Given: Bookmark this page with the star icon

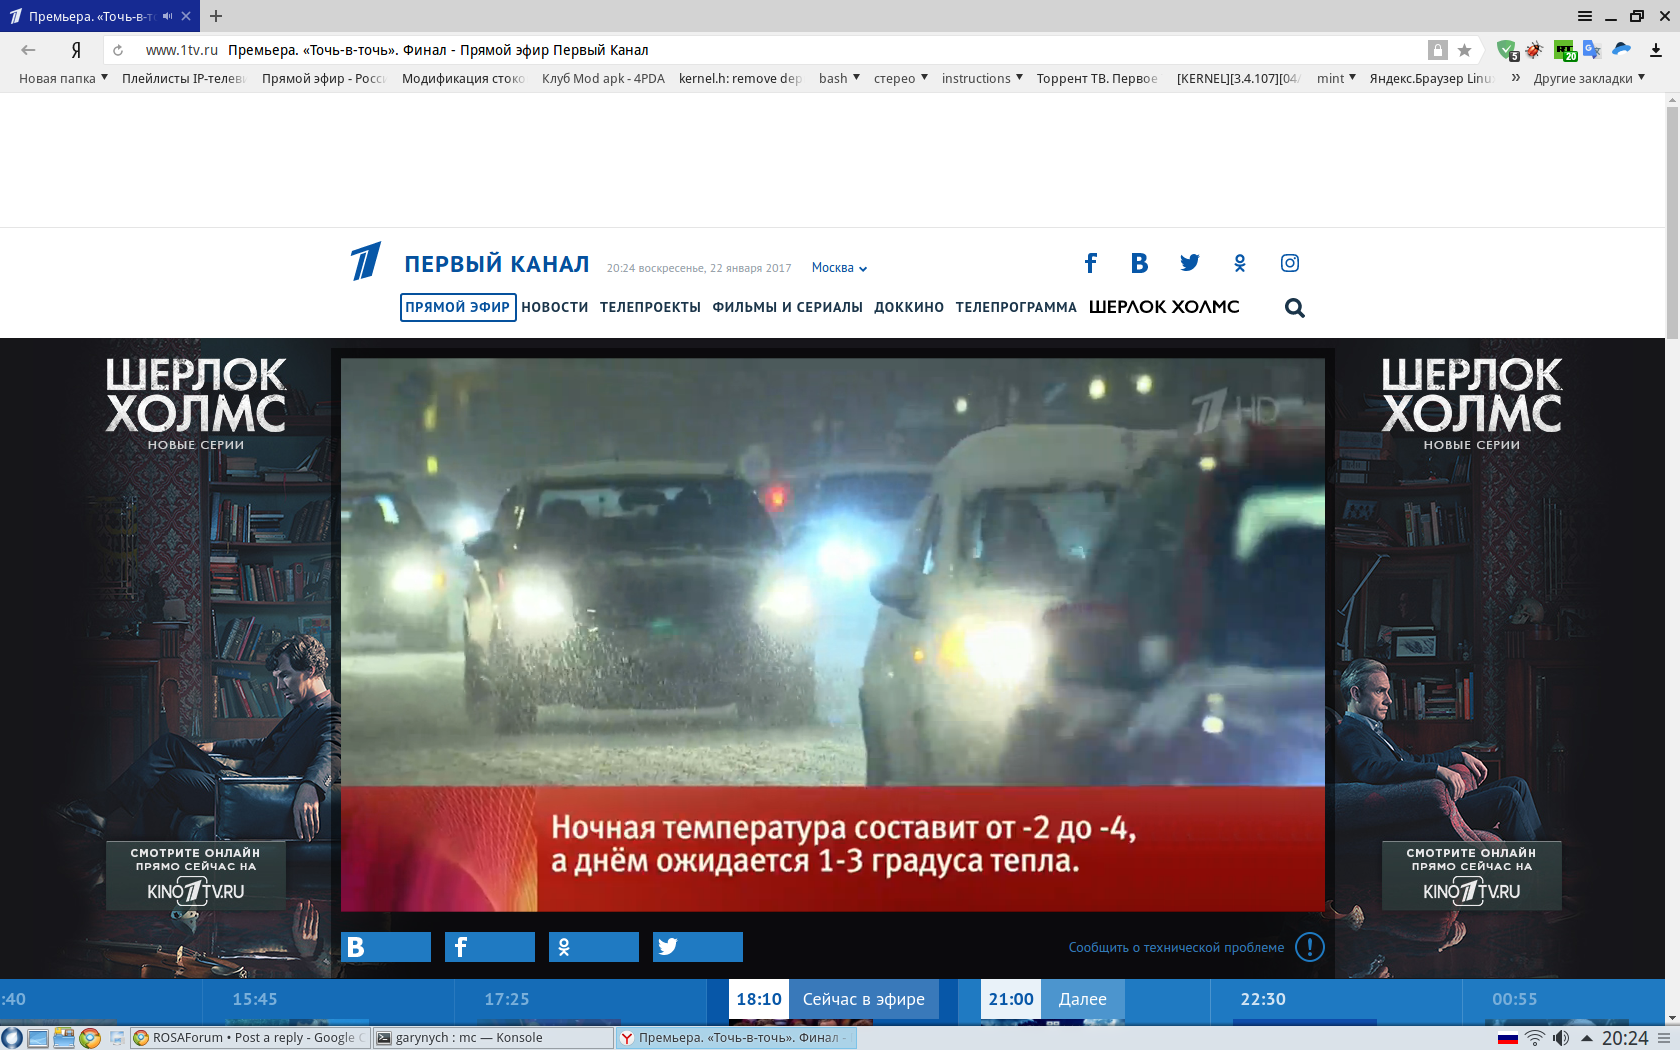Looking at the screenshot, I should [x=1464, y=50].
